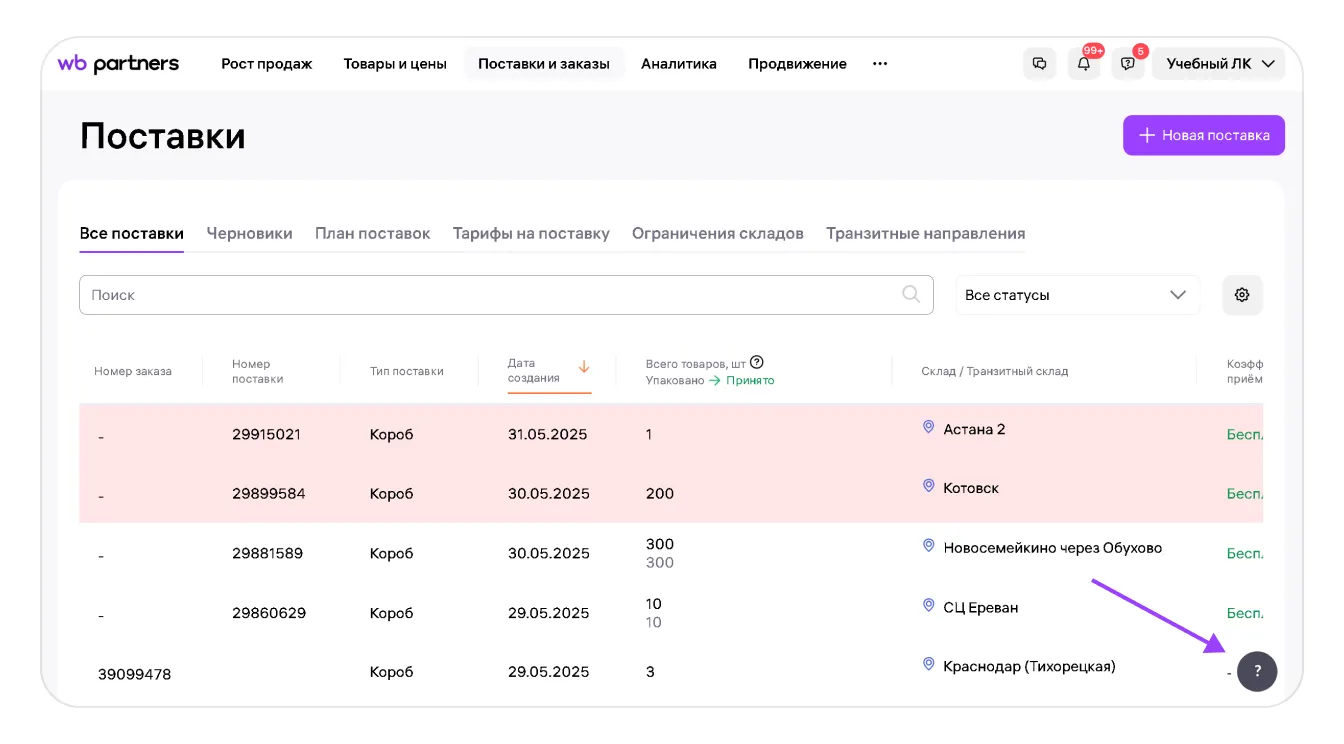Click the Новая поставка button
This screenshot has height=744, width=1344.
point(1204,135)
